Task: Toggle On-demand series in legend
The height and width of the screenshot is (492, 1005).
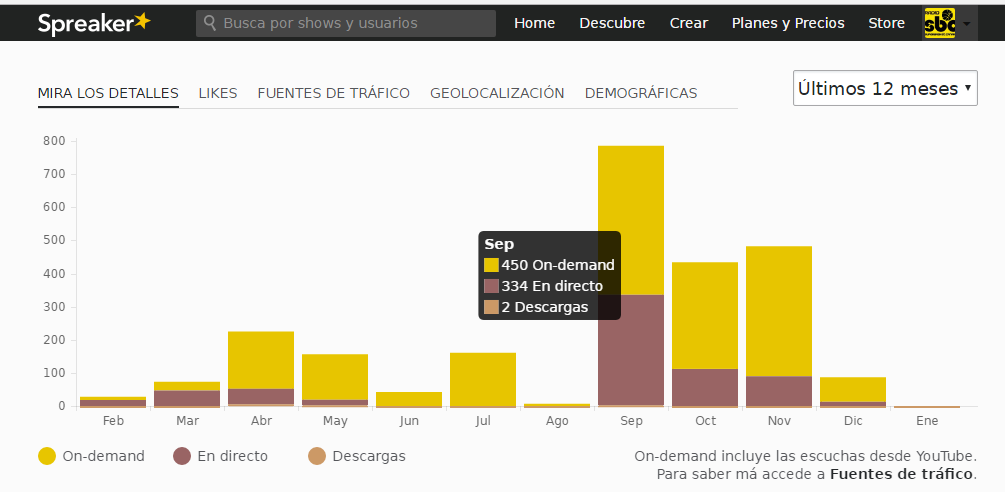Action: point(91,456)
